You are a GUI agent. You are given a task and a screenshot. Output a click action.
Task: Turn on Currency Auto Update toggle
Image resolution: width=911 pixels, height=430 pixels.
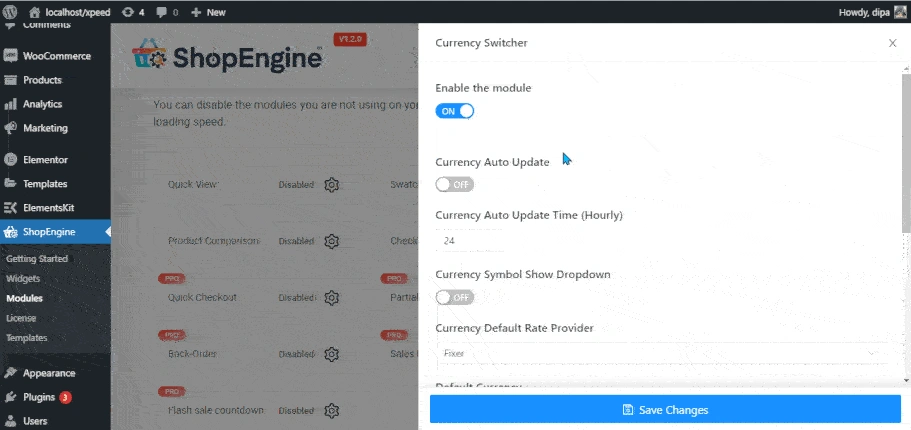[x=455, y=185]
